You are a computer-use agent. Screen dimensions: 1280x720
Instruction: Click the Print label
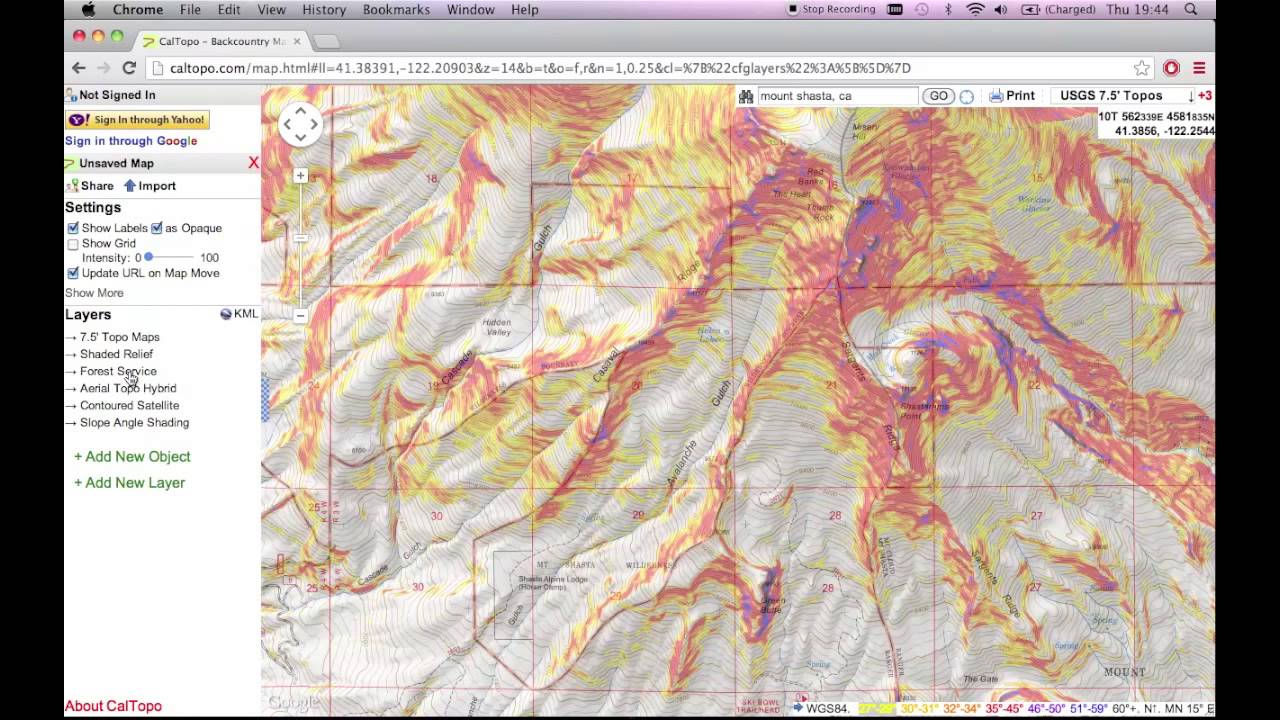click(1020, 96)
